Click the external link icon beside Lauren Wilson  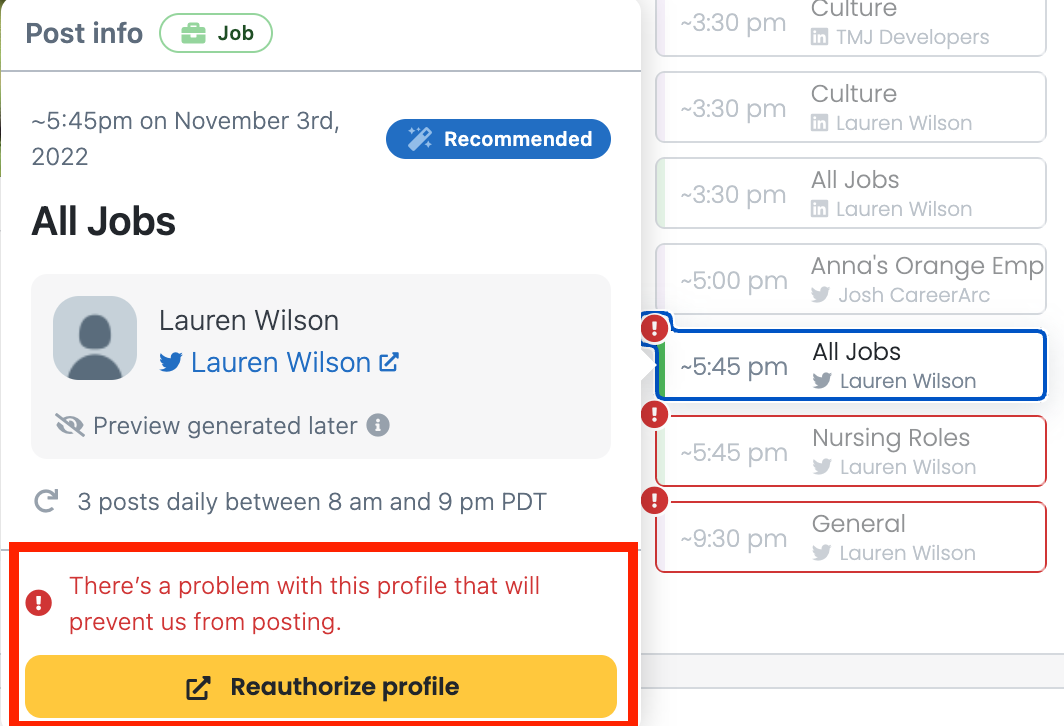coord(389,362)
